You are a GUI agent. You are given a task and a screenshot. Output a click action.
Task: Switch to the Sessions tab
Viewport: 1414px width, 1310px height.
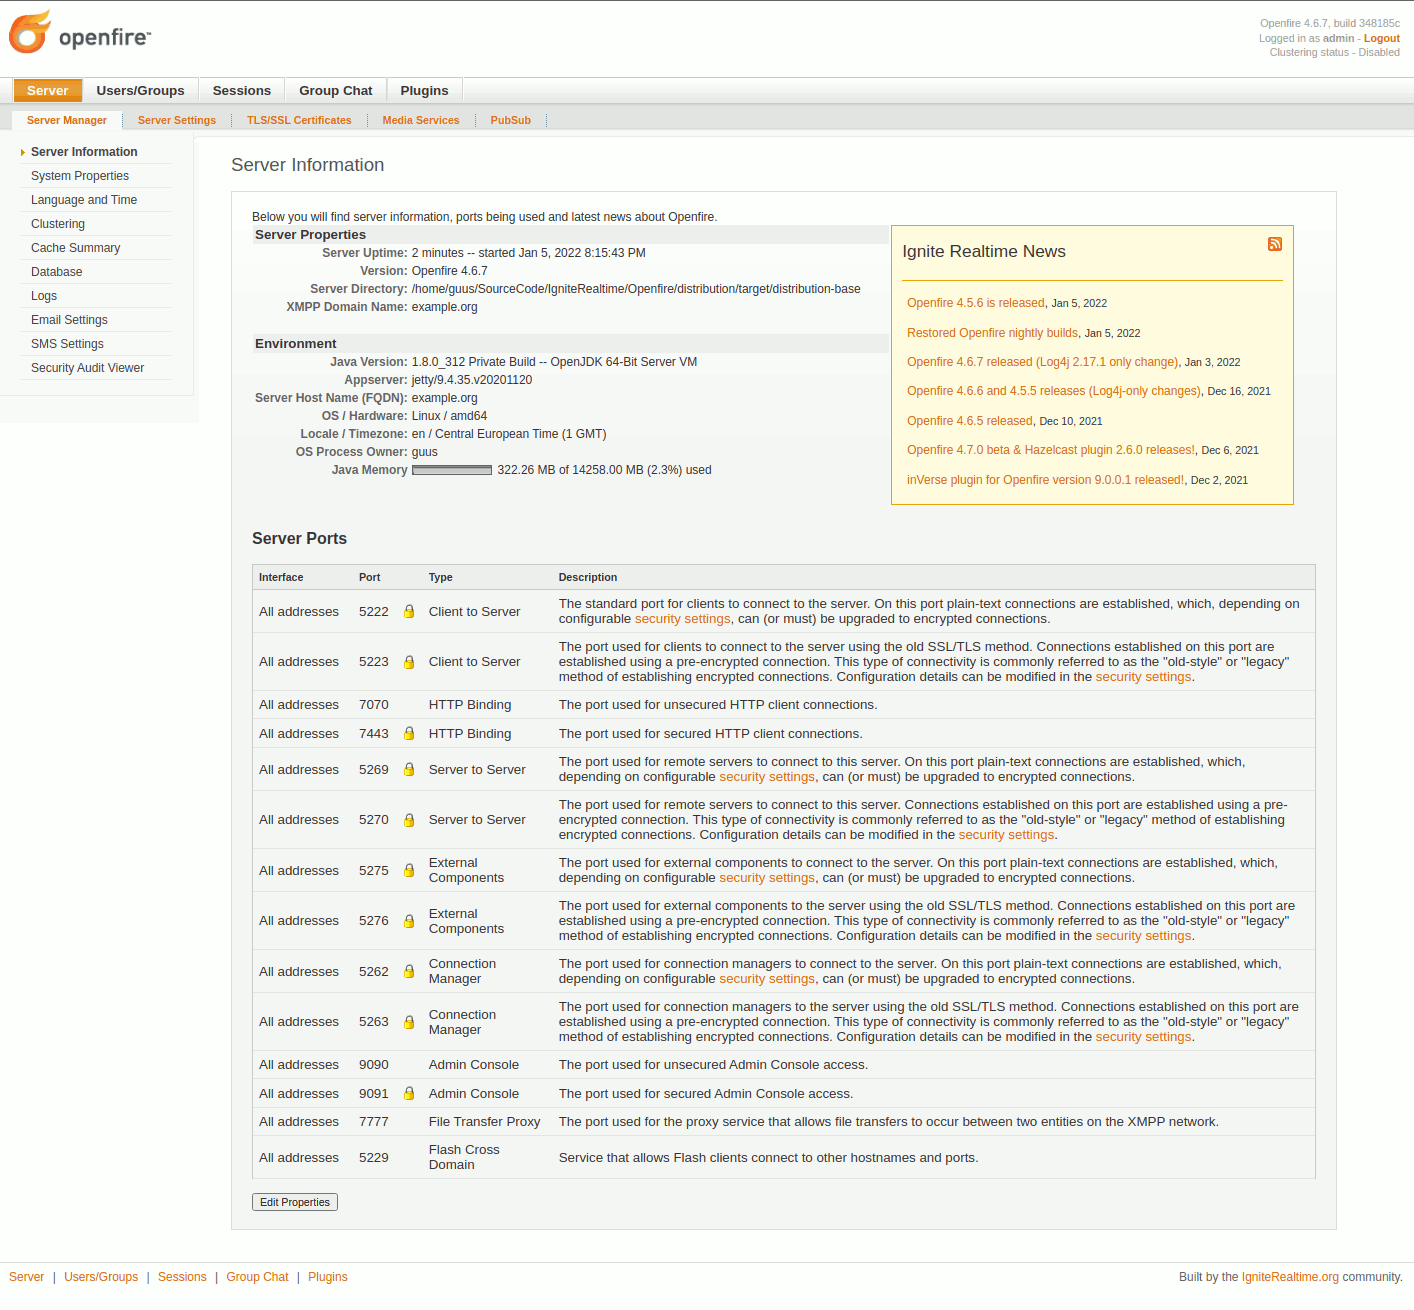coord(242,90)
